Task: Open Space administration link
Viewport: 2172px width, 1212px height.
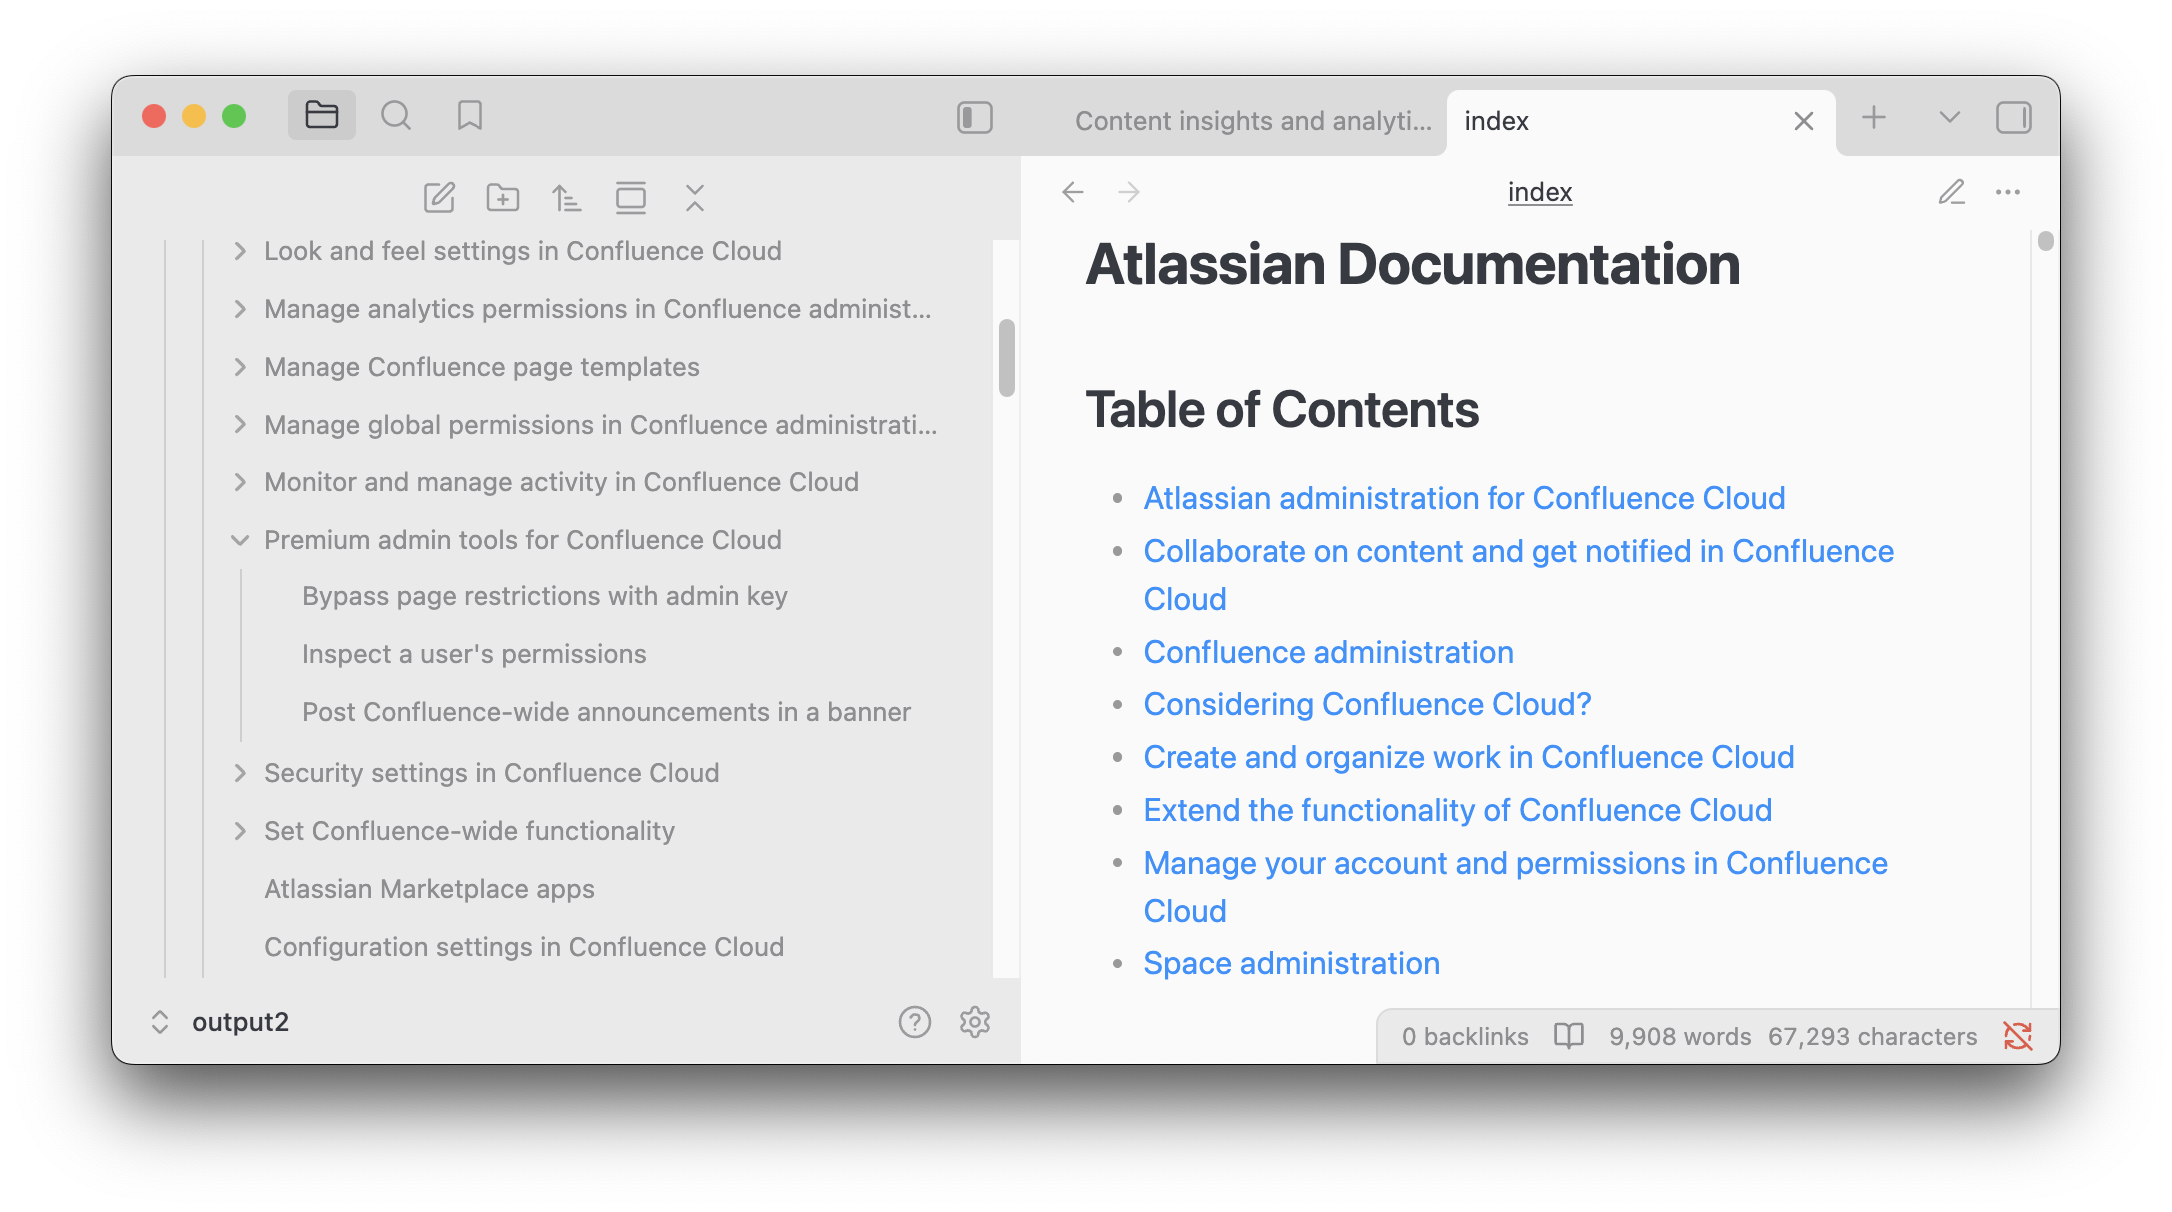Action: 1291,963
